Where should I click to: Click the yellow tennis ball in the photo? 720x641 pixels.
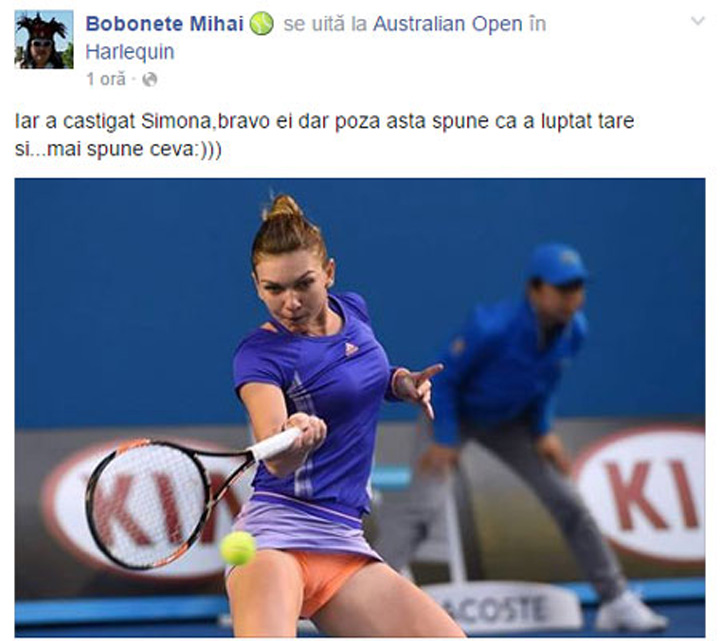point(237,547)
